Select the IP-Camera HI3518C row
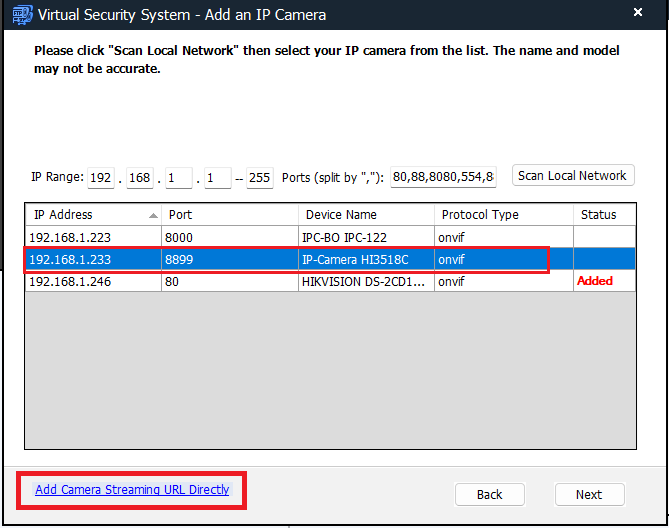This screenshot has height=528, width=669. pyautogui.click(x=365, y=260)
